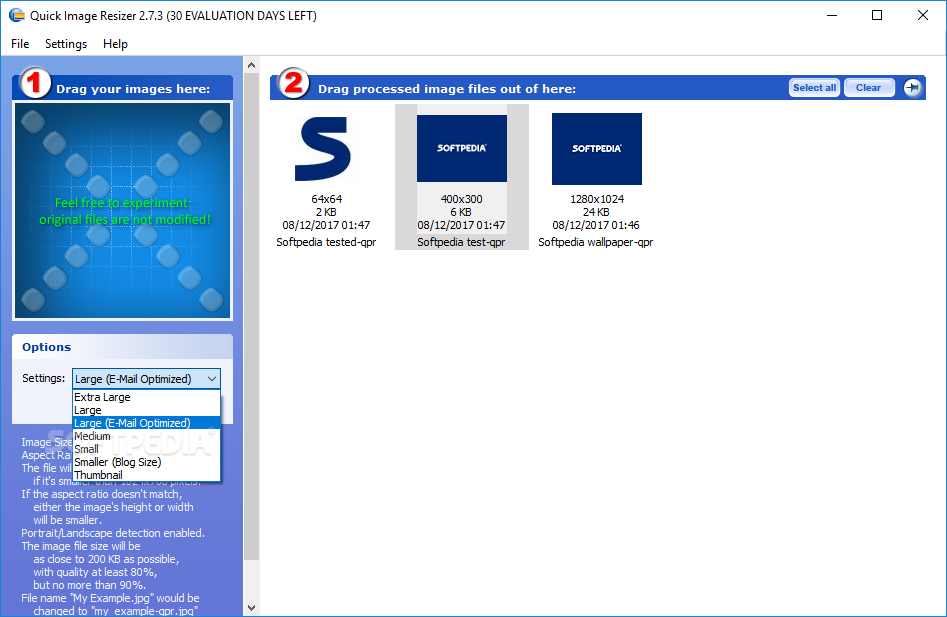Close the Quick Image Resizer window
The image size is (947, 617).
(922, 15)
